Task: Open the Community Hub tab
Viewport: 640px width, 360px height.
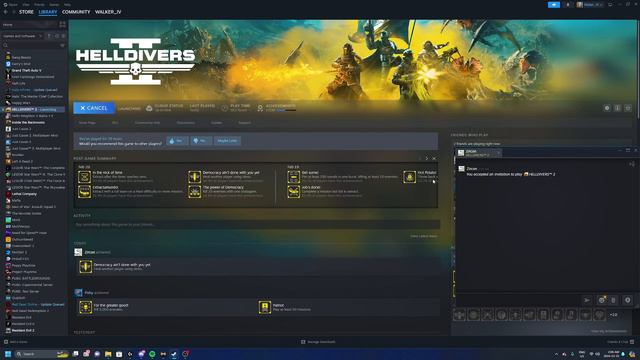Action: 147,122
